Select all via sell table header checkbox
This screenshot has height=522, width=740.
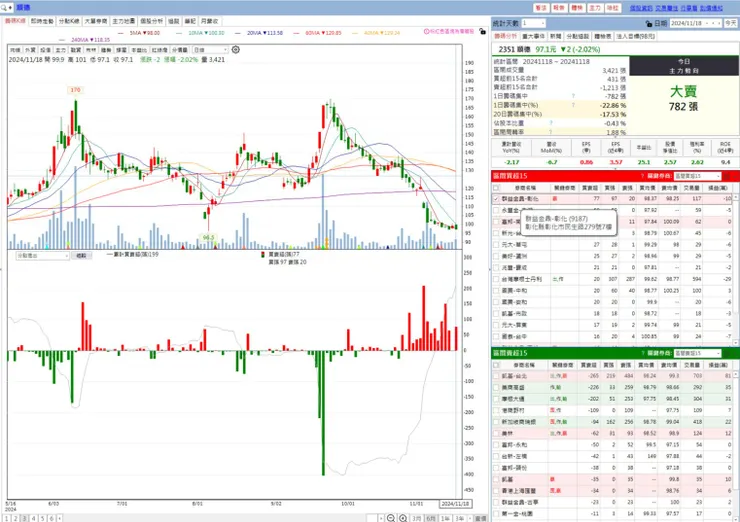(496, 365)
